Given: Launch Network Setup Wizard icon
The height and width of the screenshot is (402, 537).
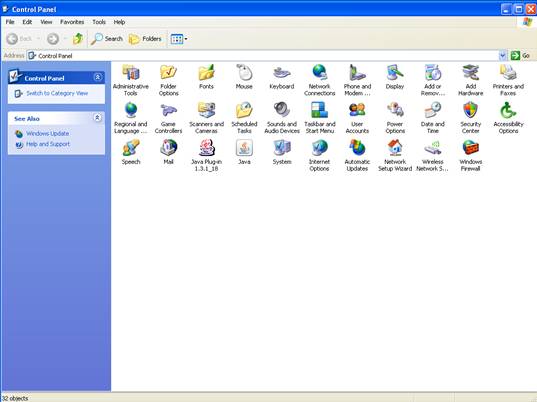Looking at the screenshot, I should tap(395, 148).
